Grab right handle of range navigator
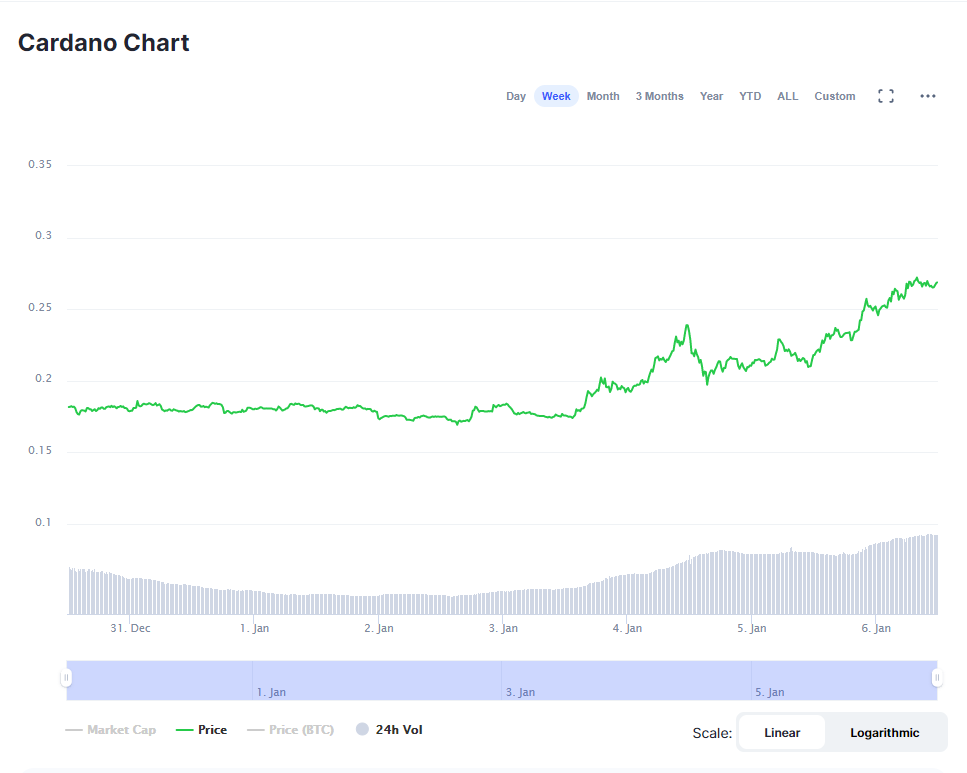967x773 pixels. click(937, 678)
